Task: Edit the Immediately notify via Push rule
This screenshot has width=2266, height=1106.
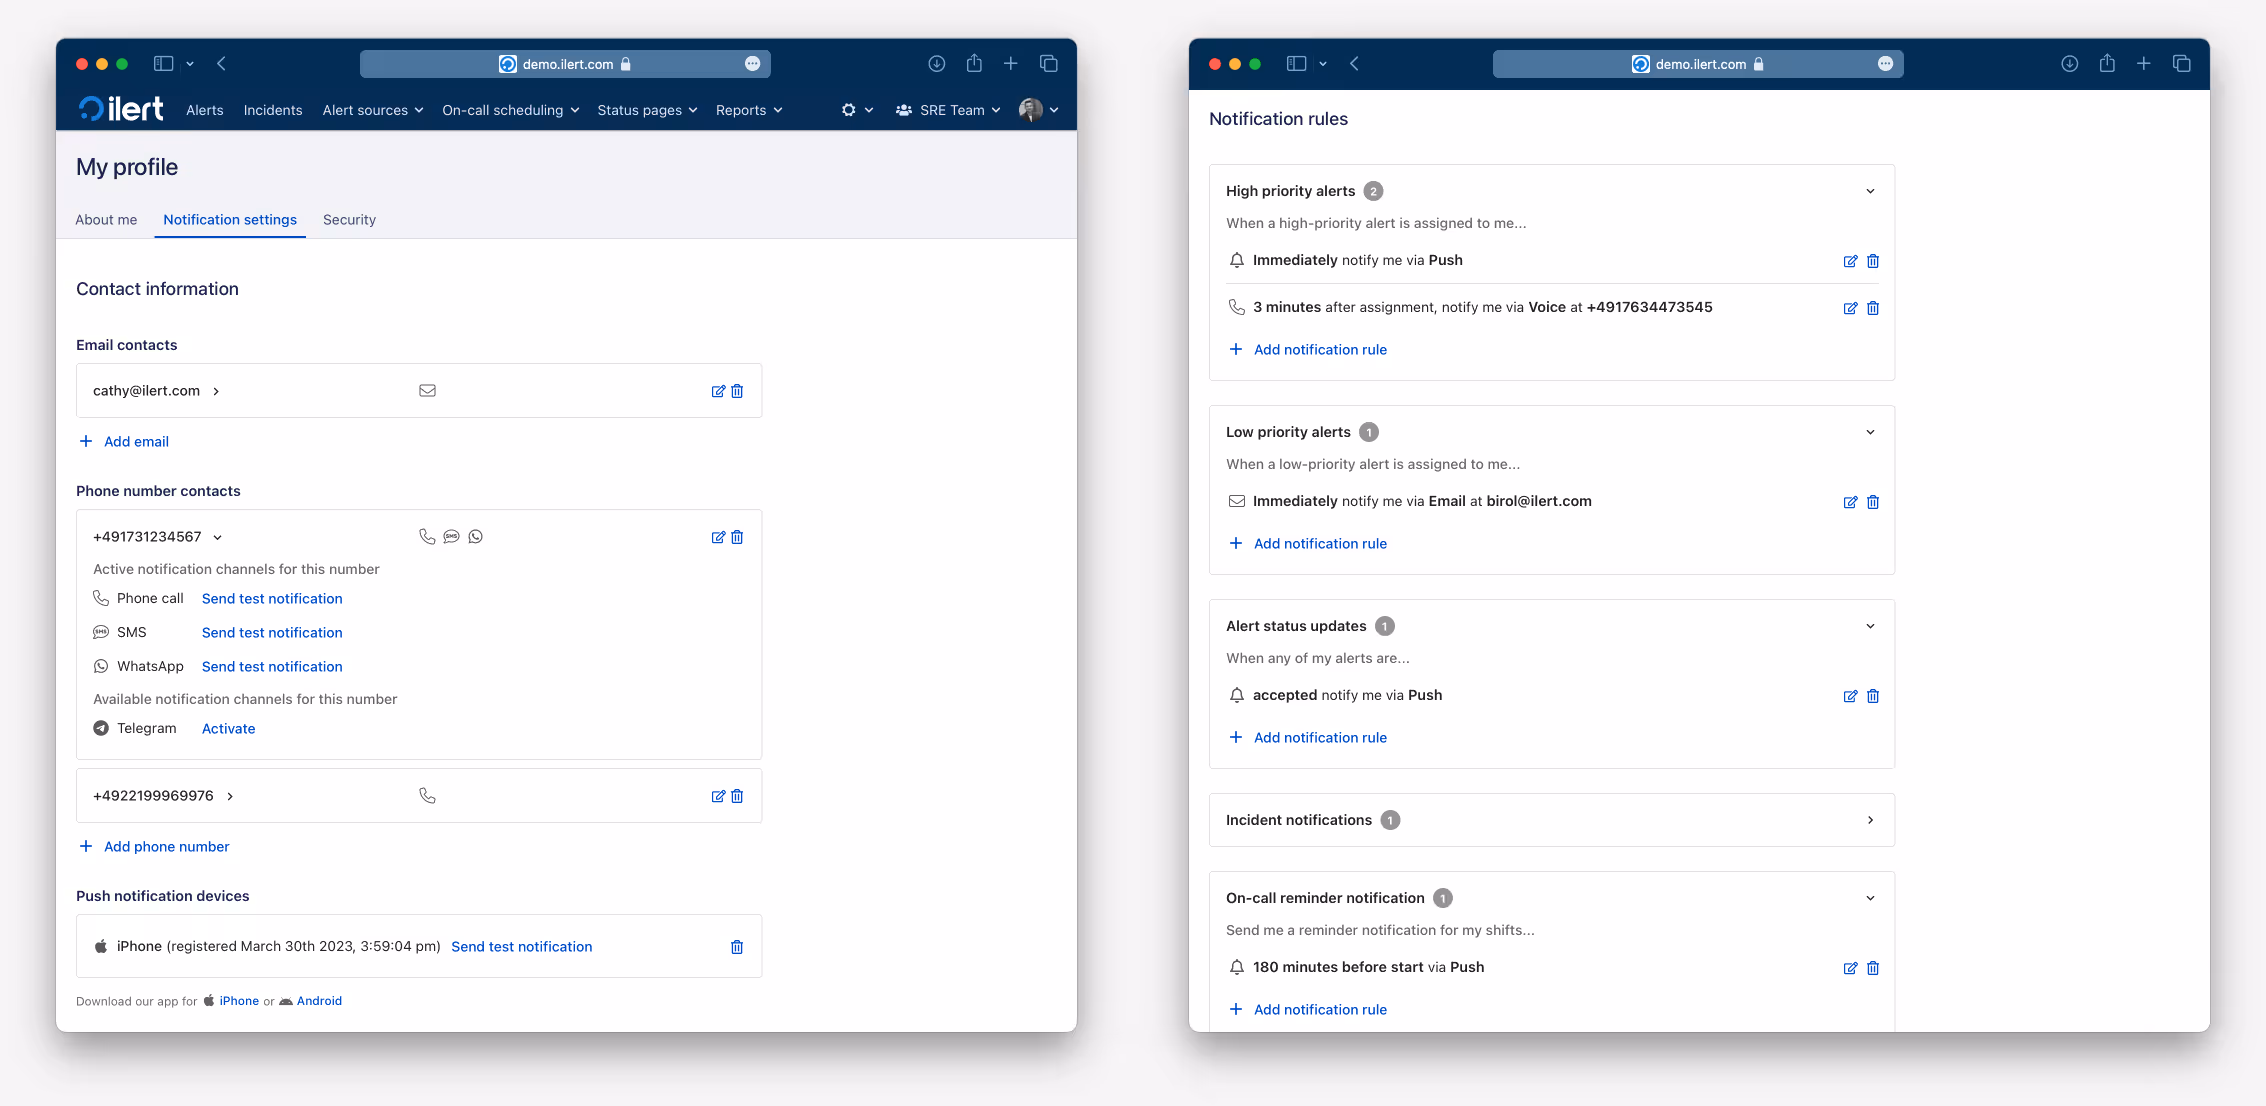Action: pos(1850,261)
